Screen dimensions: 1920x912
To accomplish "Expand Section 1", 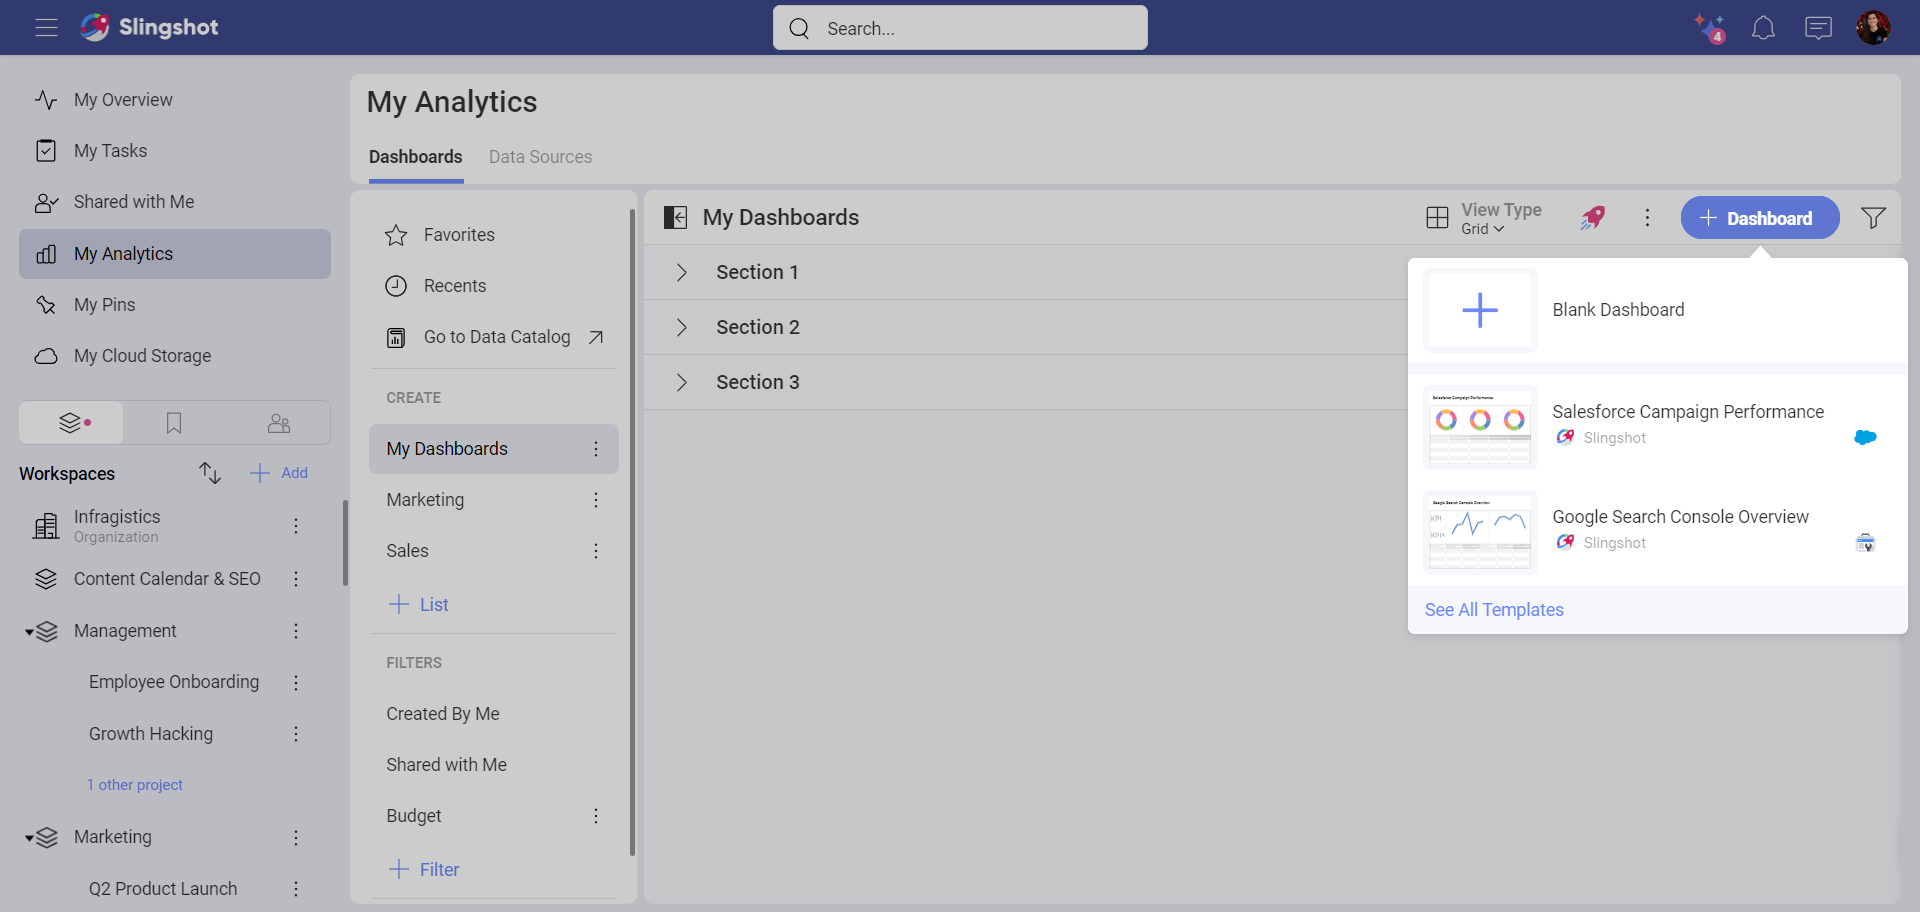I will 681,272.
